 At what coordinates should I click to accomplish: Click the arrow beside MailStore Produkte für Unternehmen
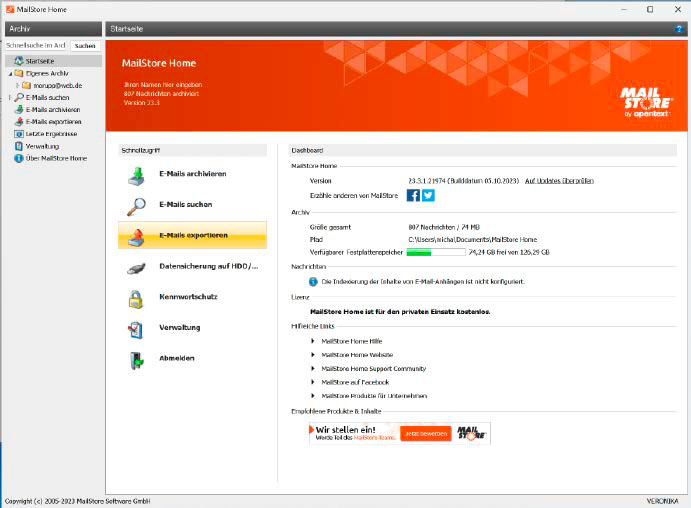[x=313, y=396]
